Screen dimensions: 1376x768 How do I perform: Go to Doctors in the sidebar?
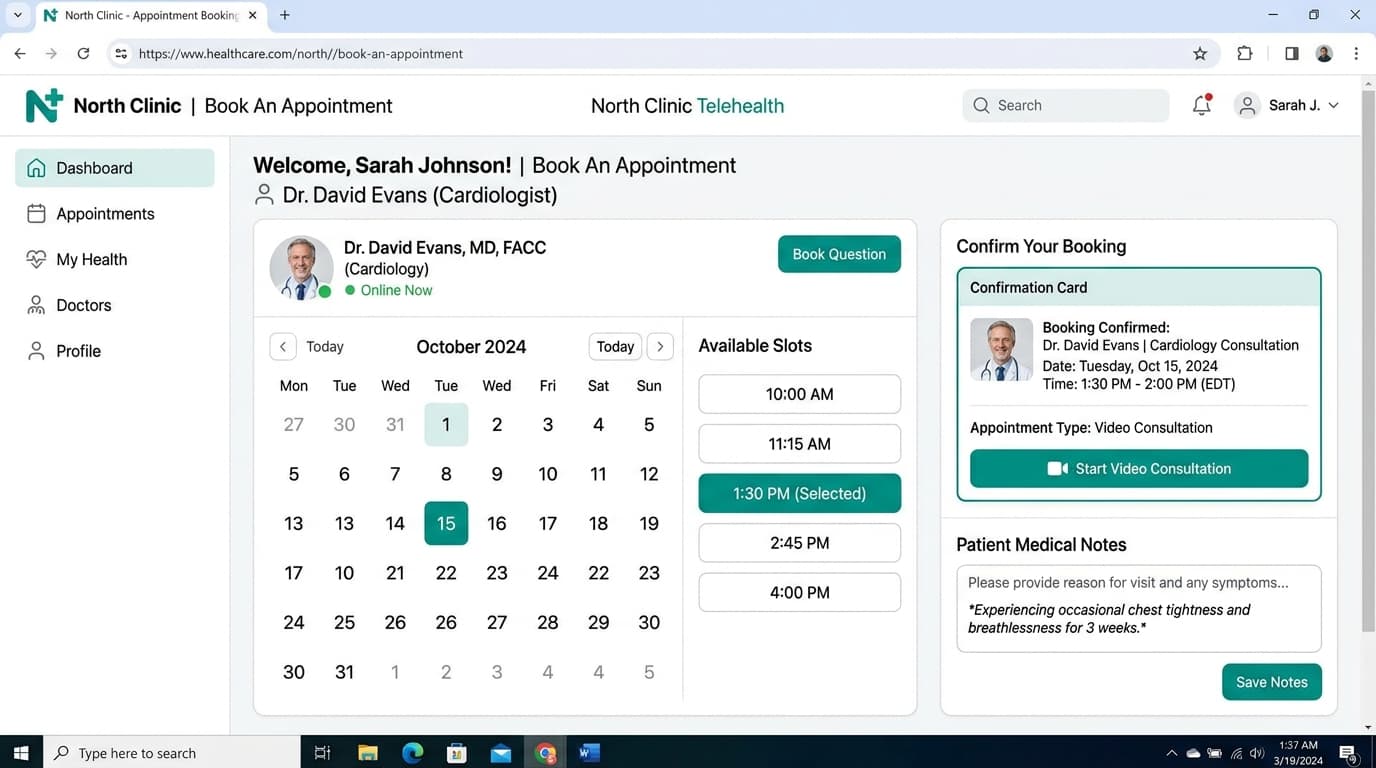pyautogui.click(x=115, y=306)
